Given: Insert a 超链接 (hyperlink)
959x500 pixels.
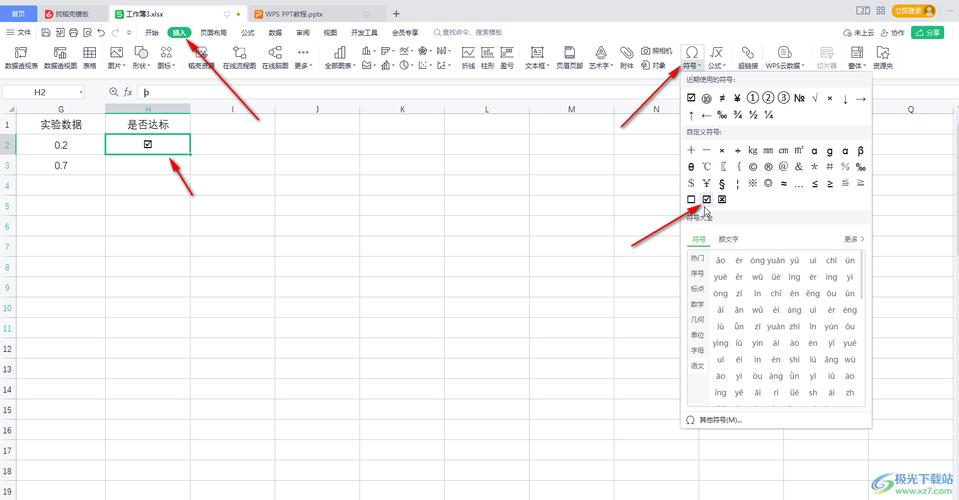Looking at the screenshot, I should pos(747,57).
